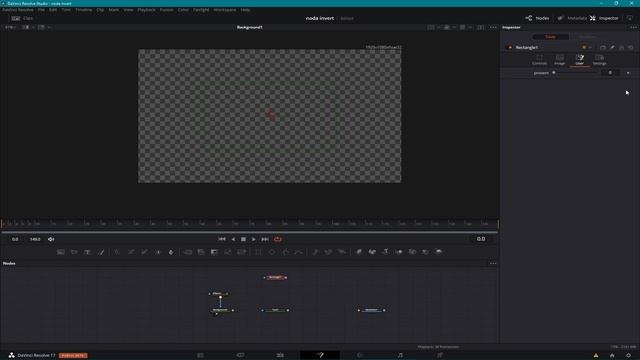Toggle the Inspector panel button
Image resolution: width=640 pixels, height=360 pixels.
(x=604, y=18)
